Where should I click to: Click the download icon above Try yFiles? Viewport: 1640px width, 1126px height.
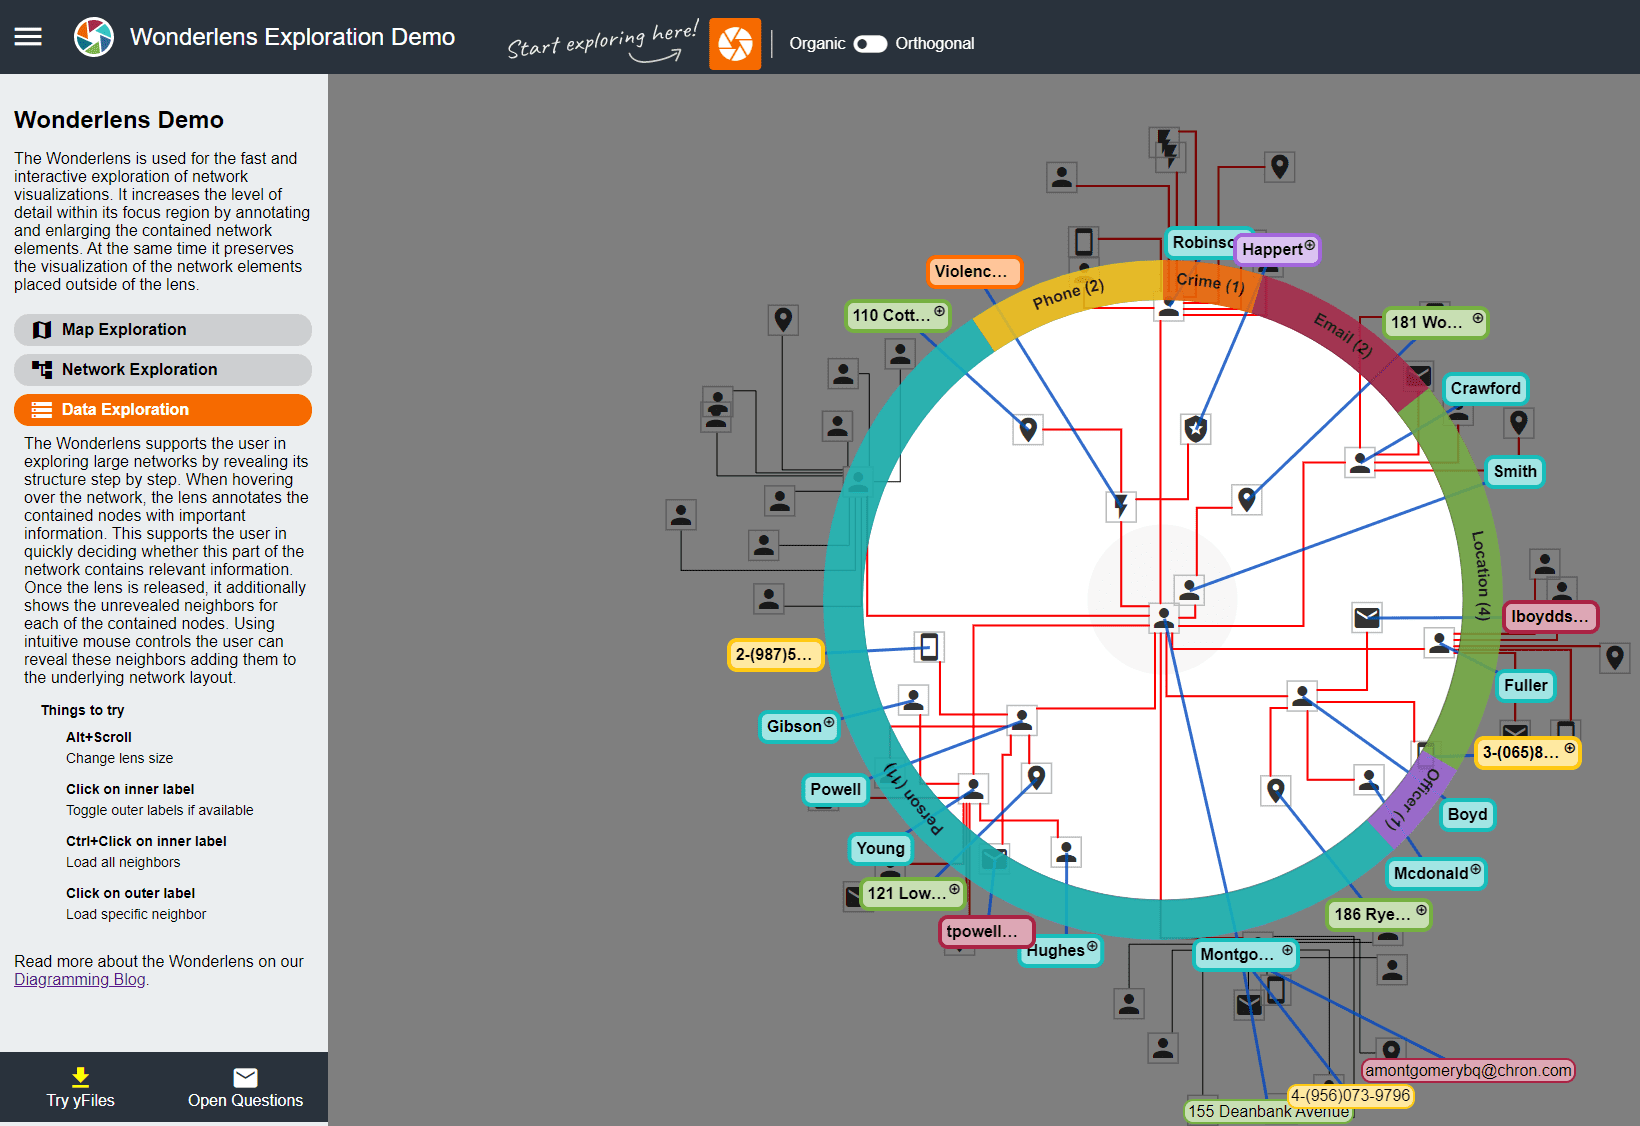79,1078
